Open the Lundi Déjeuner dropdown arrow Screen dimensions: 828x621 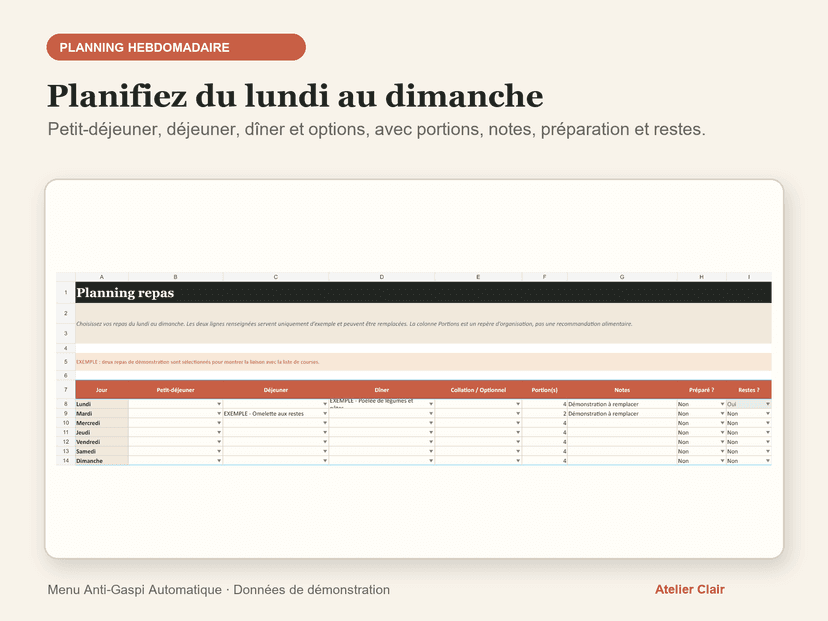[325, 404]
